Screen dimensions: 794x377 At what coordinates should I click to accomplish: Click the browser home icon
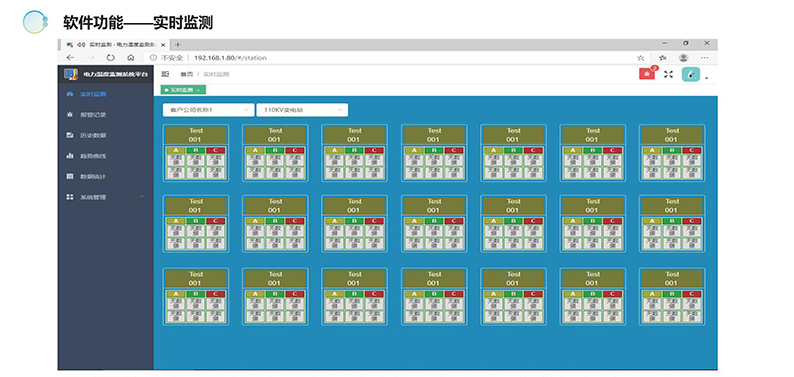pyautogui.click(x=131, y=58)
